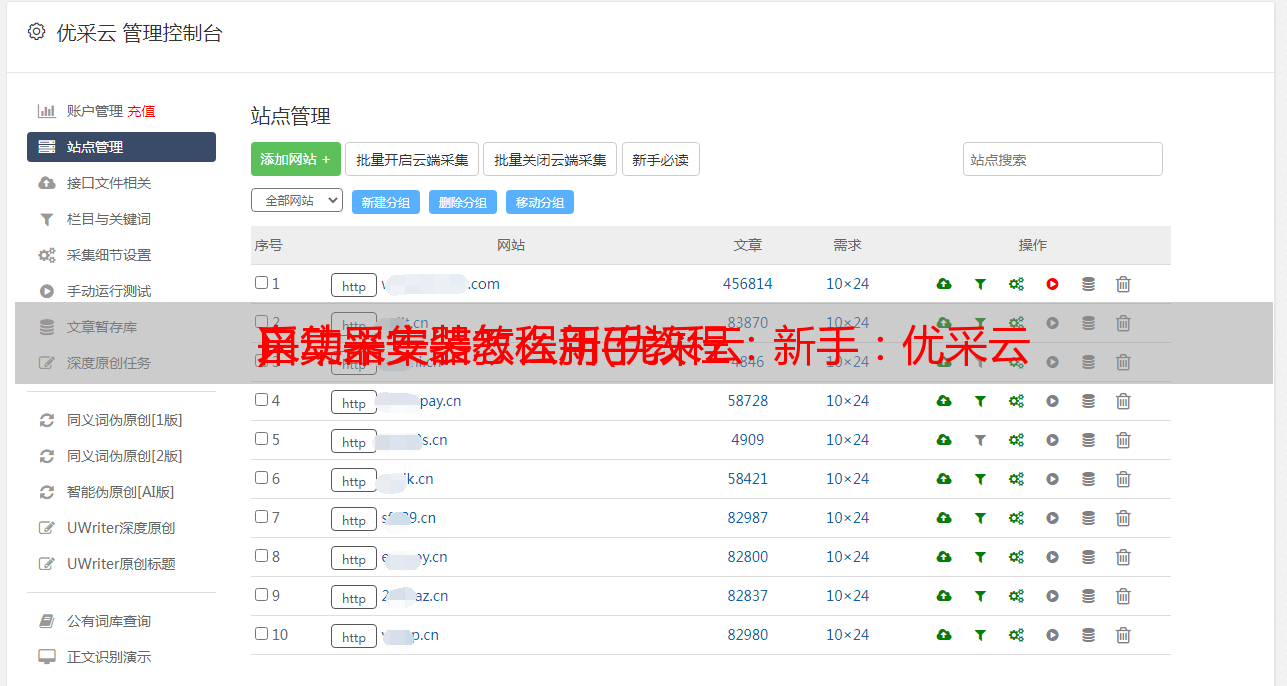This screenshot has height=686, width=1287.
Task: Open 智能伪原创[AI版] in the sidebar
Action: (120, 492)
